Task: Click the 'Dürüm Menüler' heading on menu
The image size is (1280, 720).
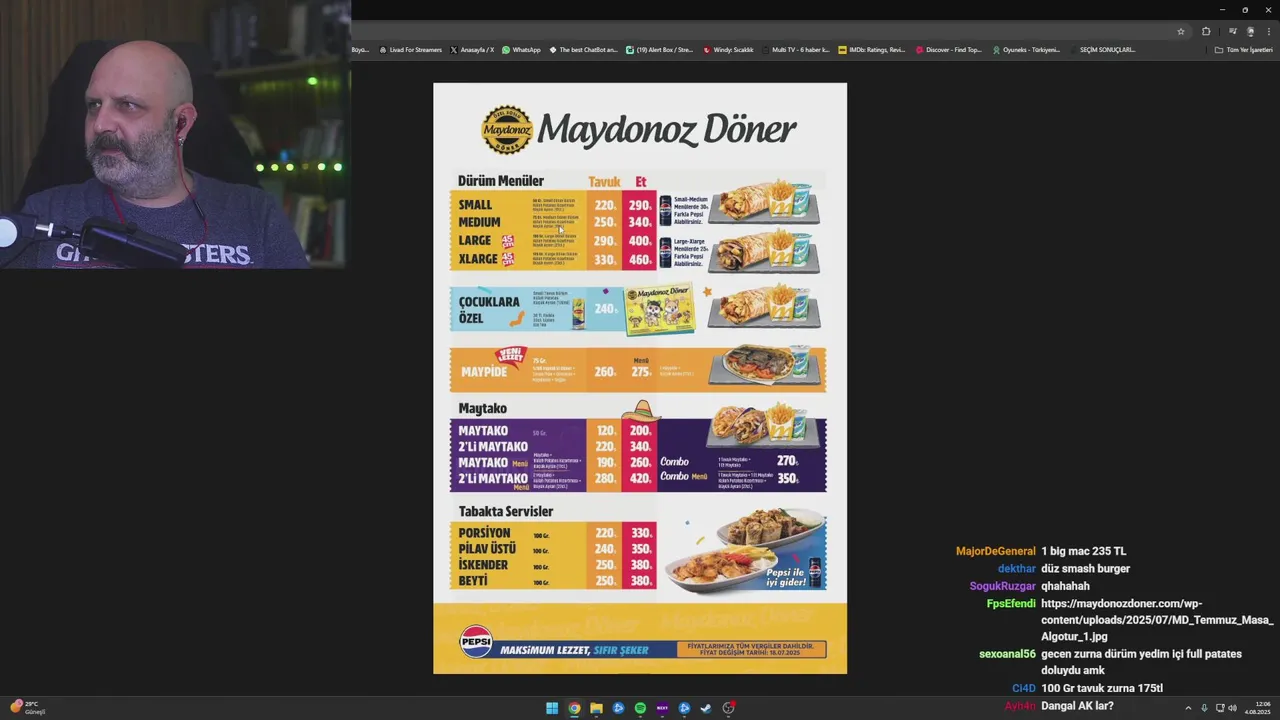Action: (501, 181)
